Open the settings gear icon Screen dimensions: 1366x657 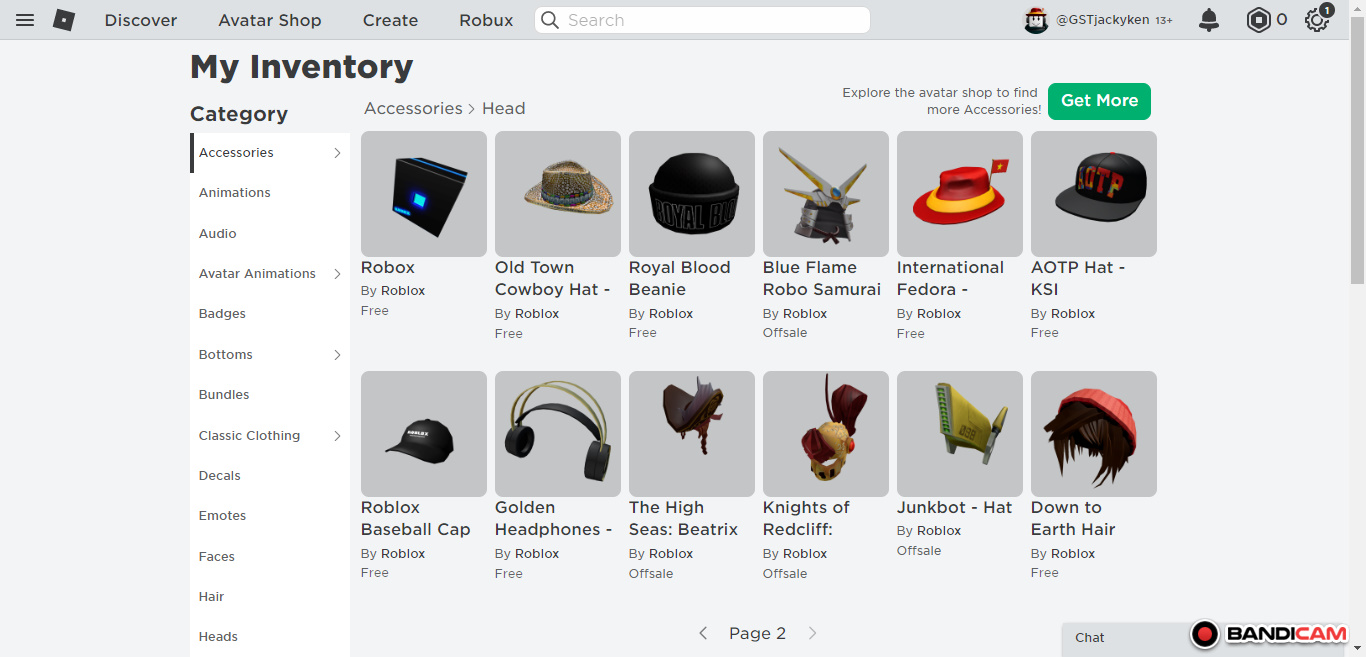[1317, 20]
